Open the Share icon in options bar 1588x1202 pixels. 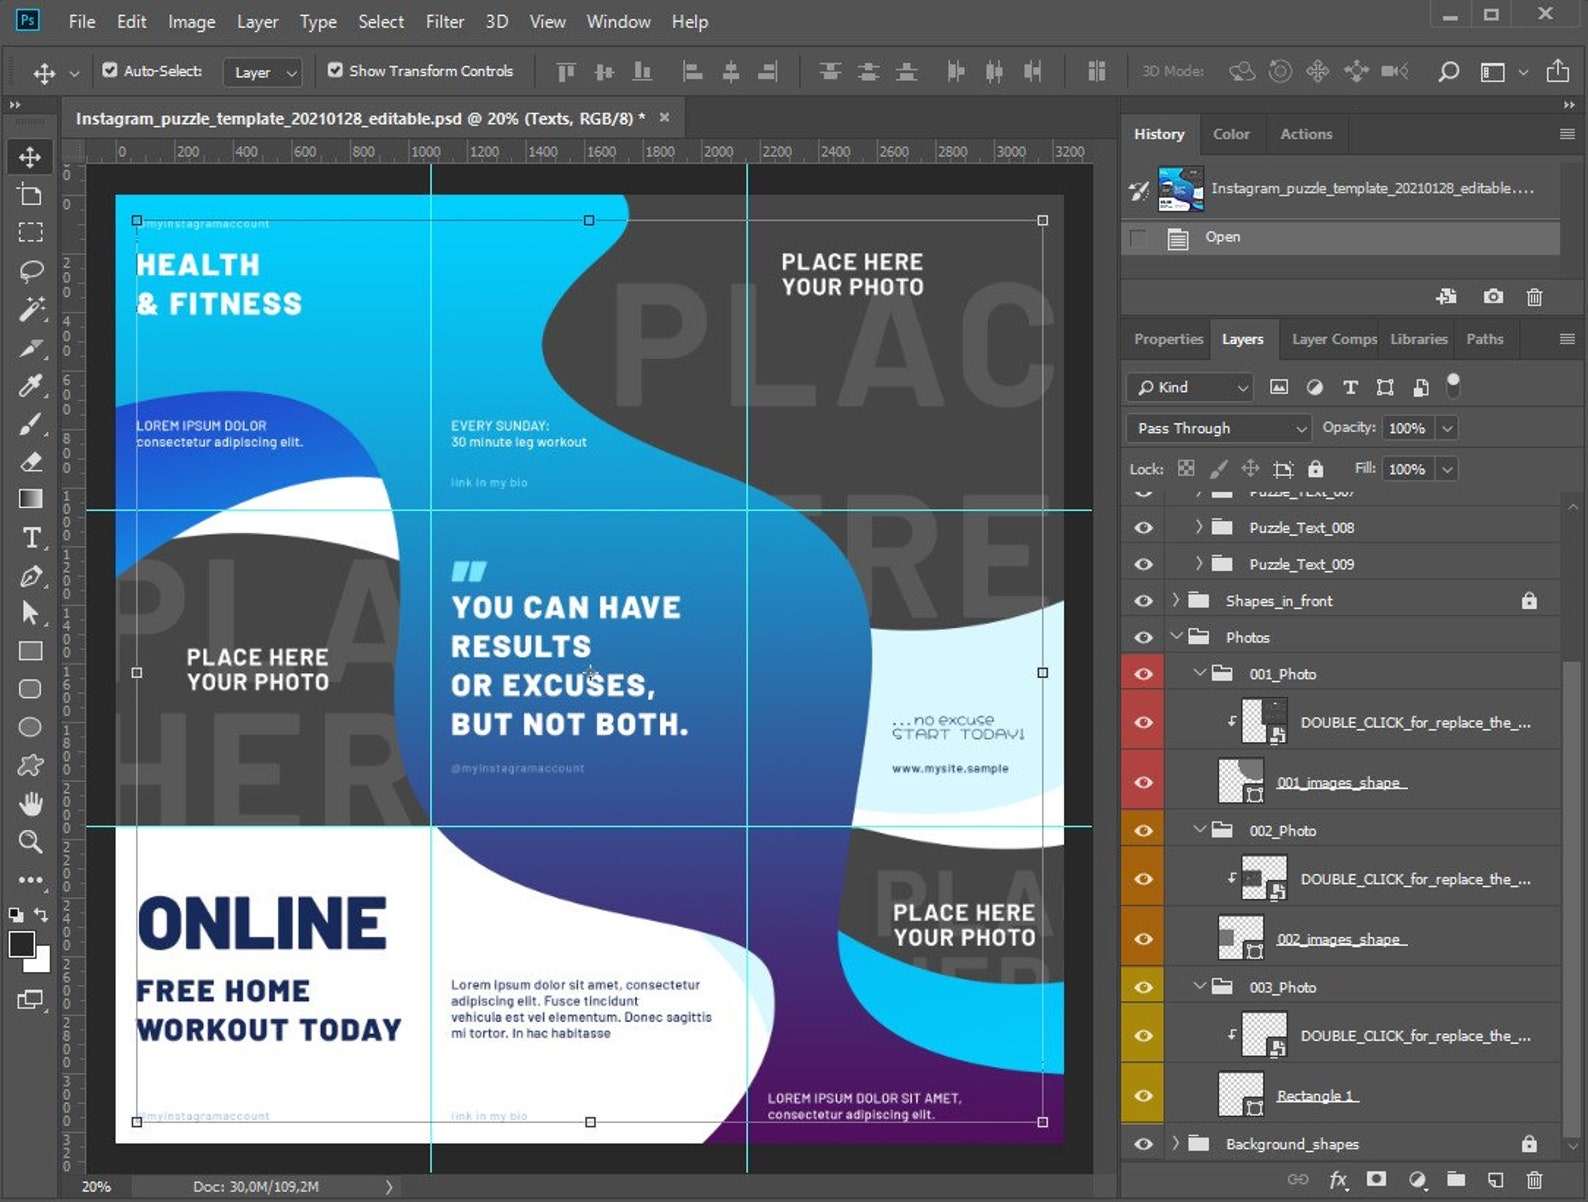click(1557, 71)
